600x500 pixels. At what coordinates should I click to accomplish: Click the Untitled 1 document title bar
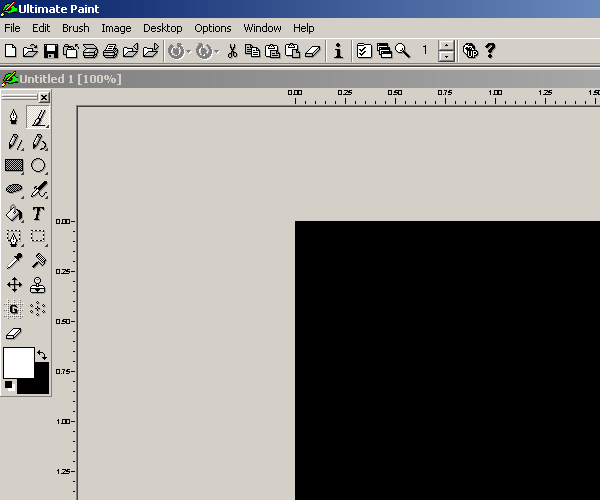(300, 79)
